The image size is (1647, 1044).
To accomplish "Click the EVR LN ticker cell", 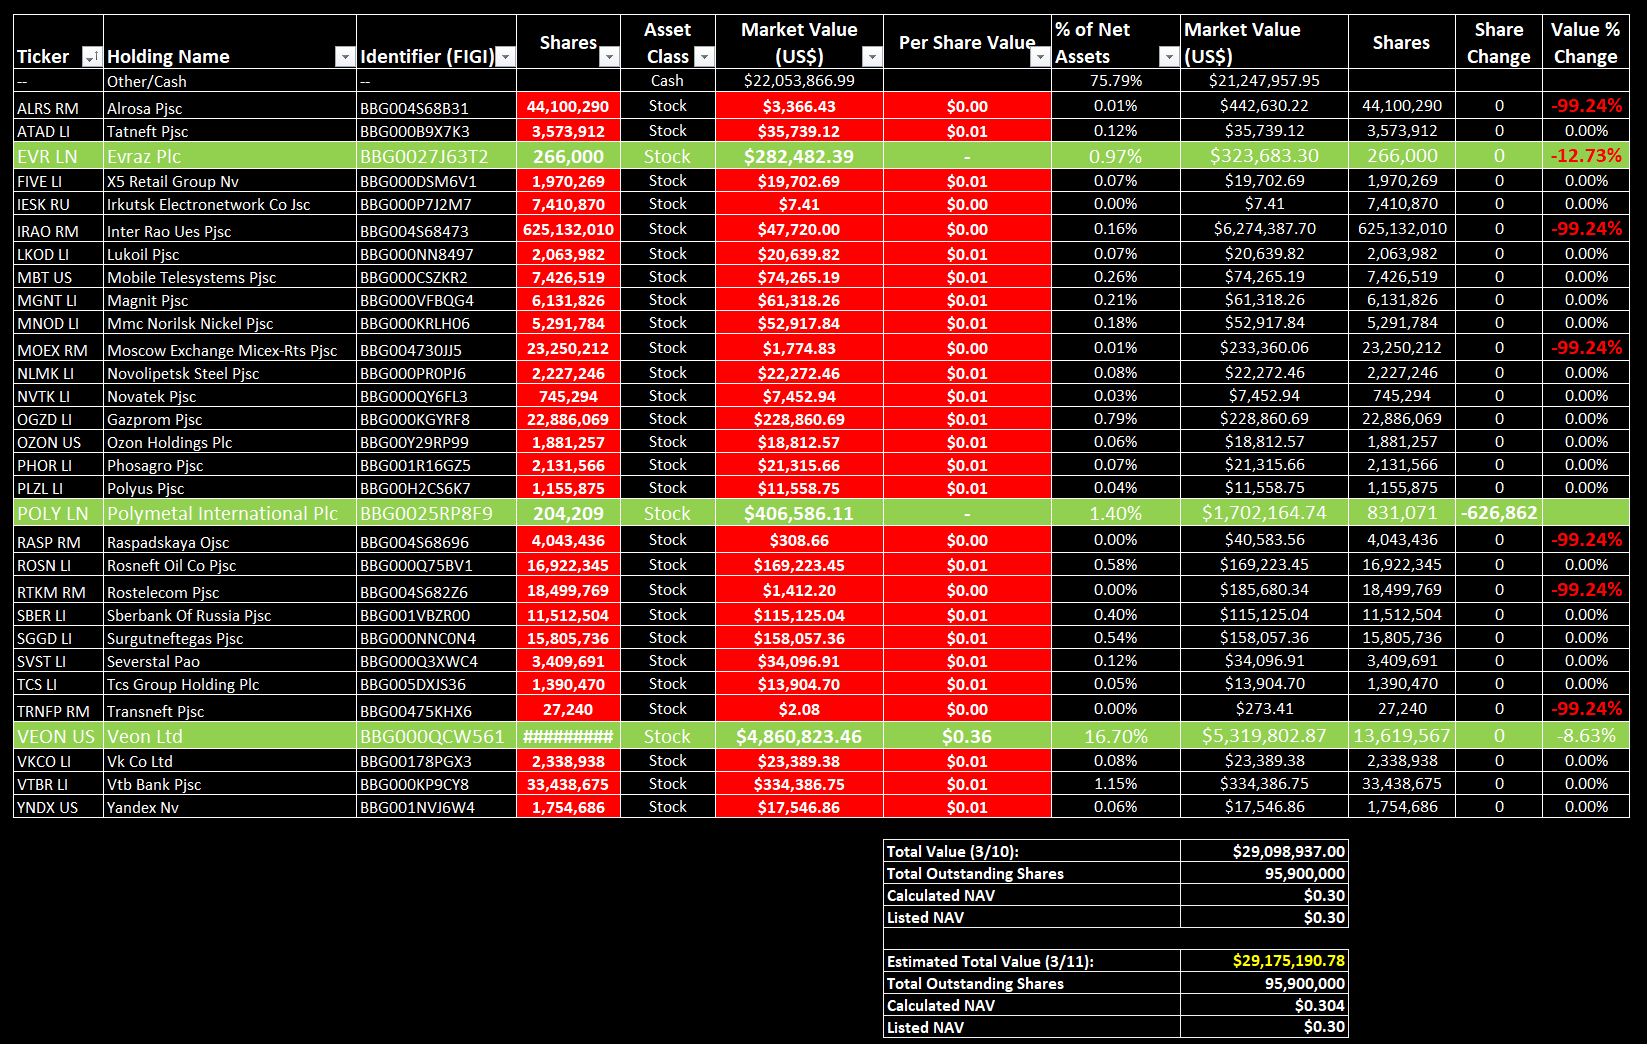I will tap(58, 156).
